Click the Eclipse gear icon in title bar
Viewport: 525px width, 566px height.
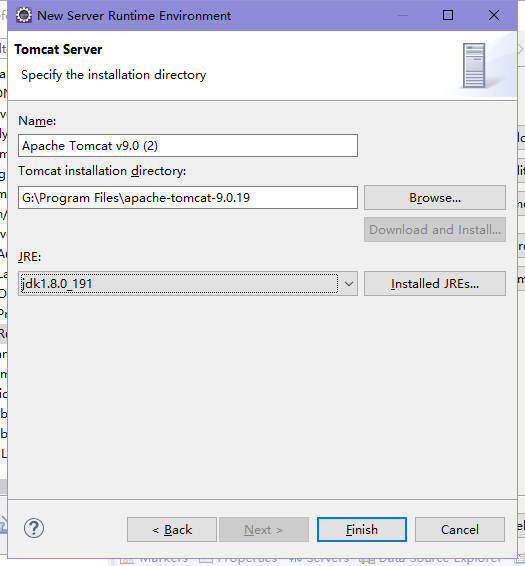coord(24,16)
